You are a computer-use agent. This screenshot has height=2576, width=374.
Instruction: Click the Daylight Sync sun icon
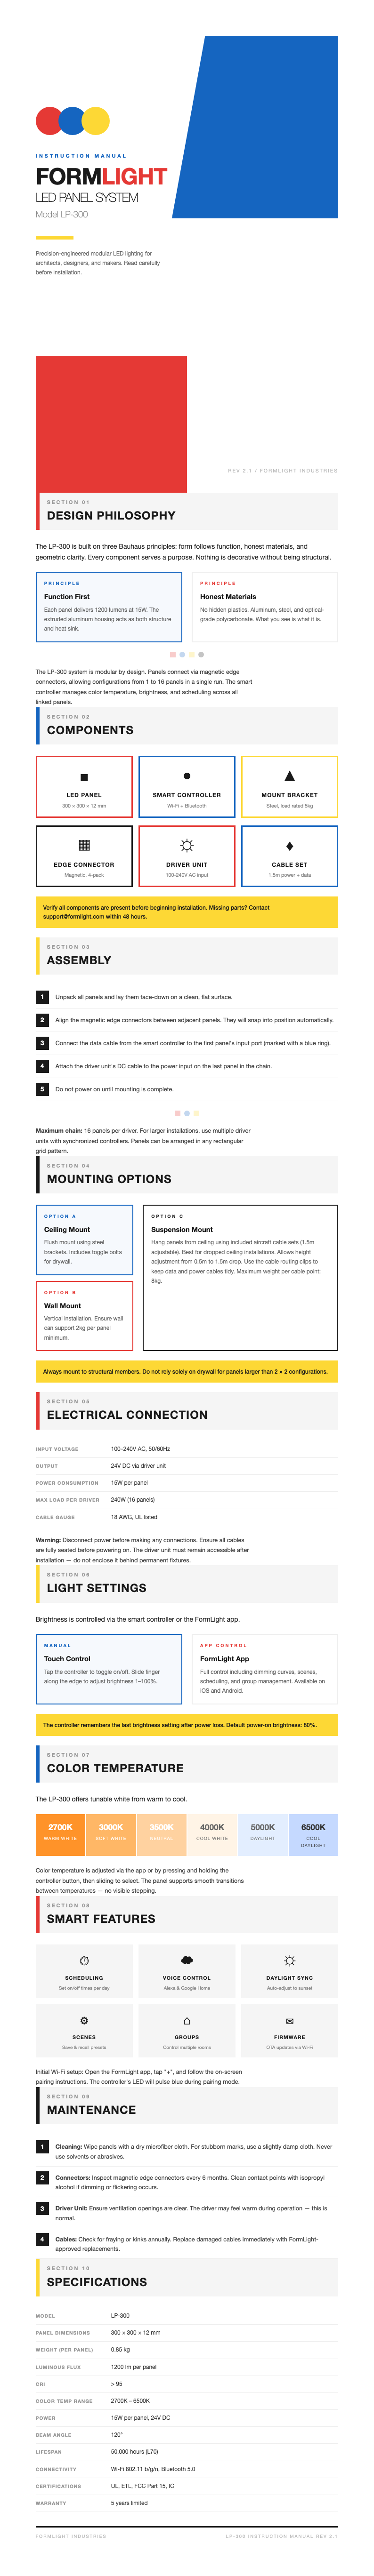pyautogui.click(x=289, y=1960)
